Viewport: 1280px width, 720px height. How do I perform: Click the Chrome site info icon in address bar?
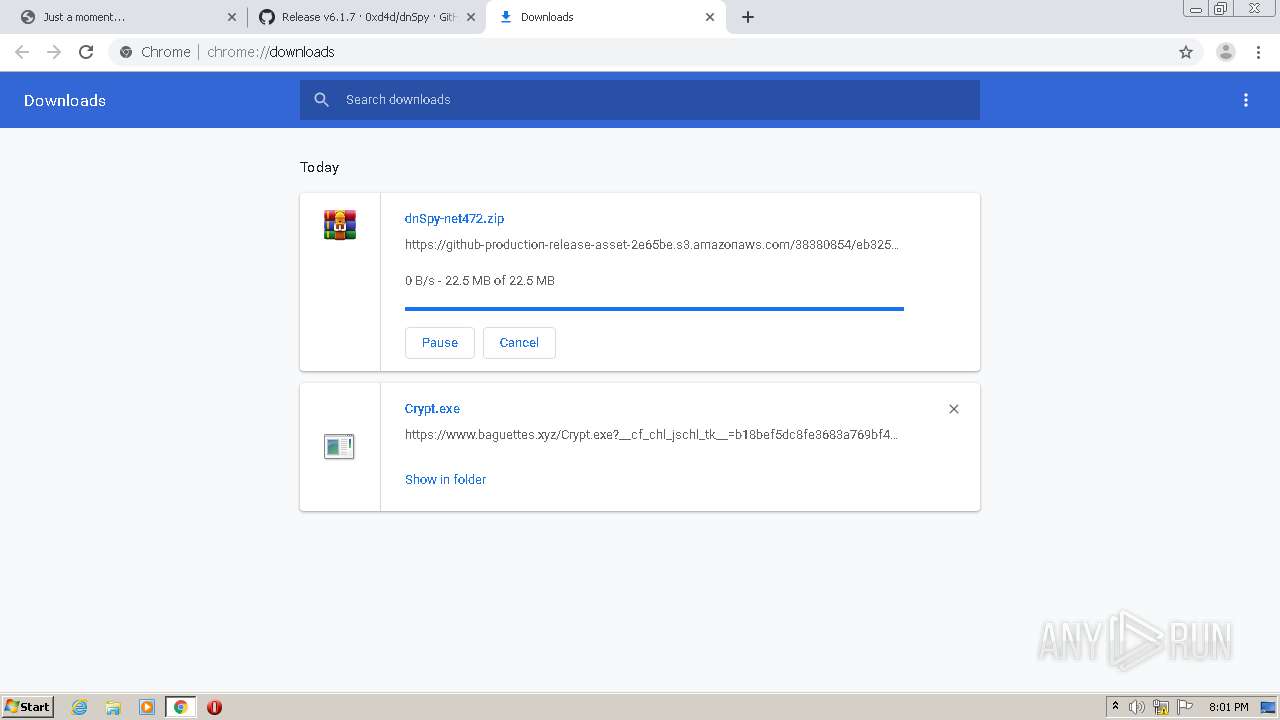126,52
